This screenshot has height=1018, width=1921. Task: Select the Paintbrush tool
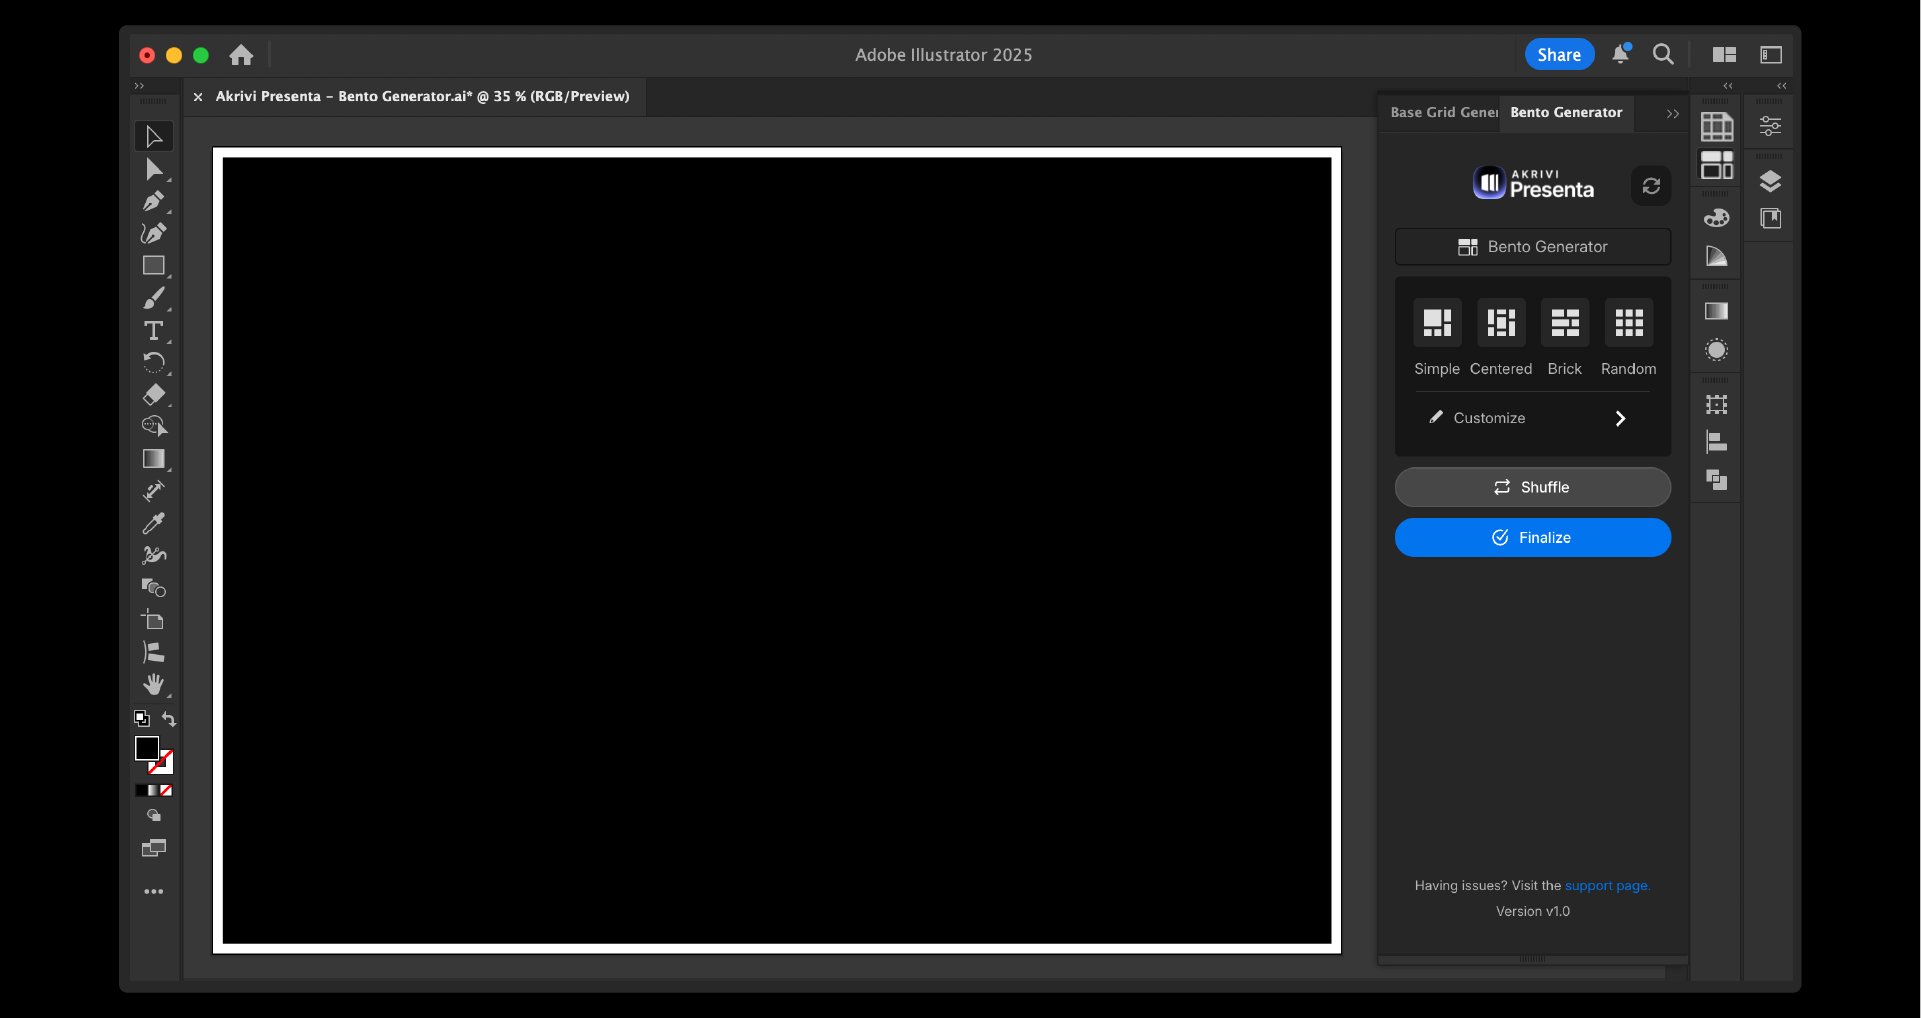click(x=154, y=298)
